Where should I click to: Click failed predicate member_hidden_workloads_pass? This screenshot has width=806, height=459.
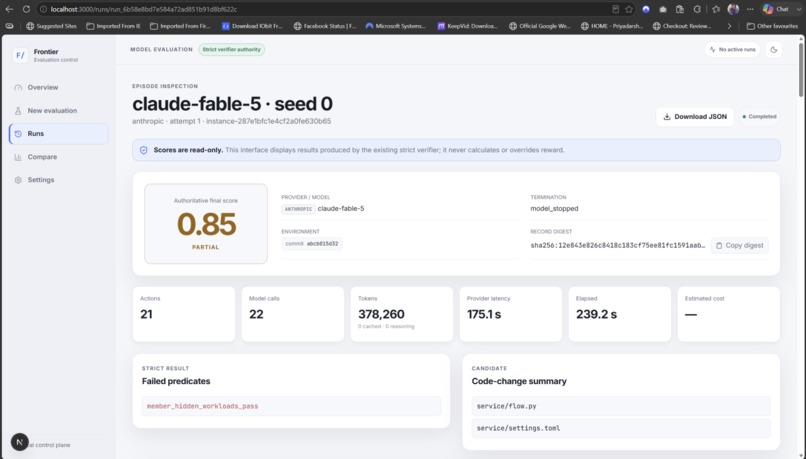291,406
